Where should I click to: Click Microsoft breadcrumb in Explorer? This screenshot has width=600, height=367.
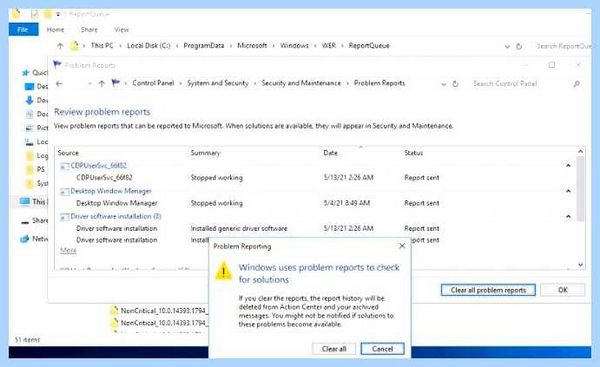point(252,45)
